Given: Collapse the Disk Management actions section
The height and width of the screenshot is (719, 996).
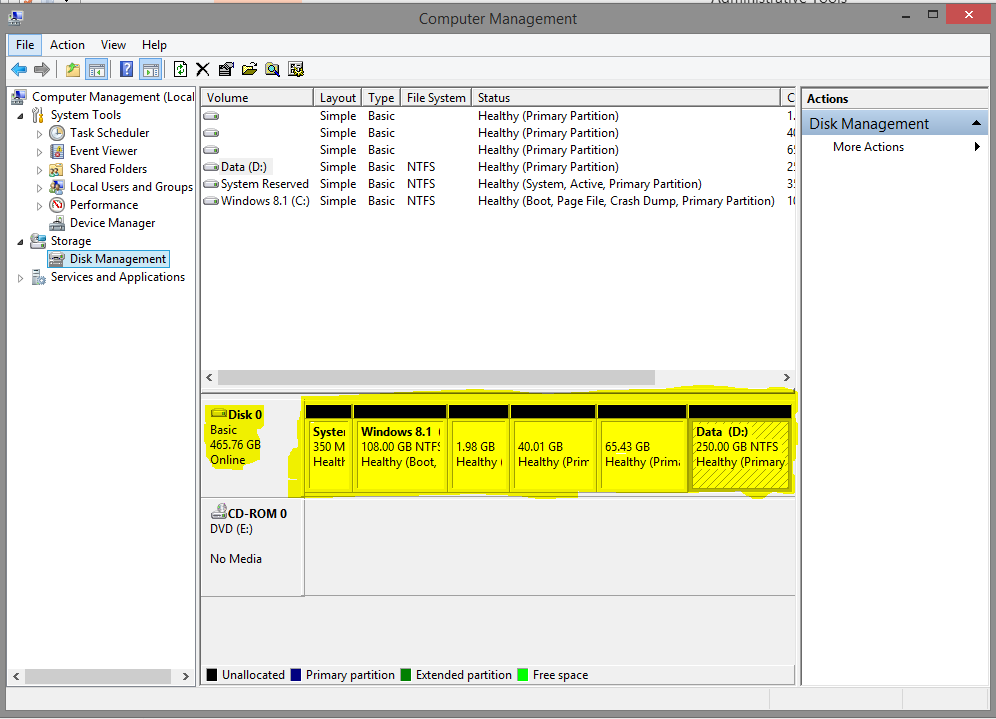Looking at the screenshot, I should click(976, 123).
